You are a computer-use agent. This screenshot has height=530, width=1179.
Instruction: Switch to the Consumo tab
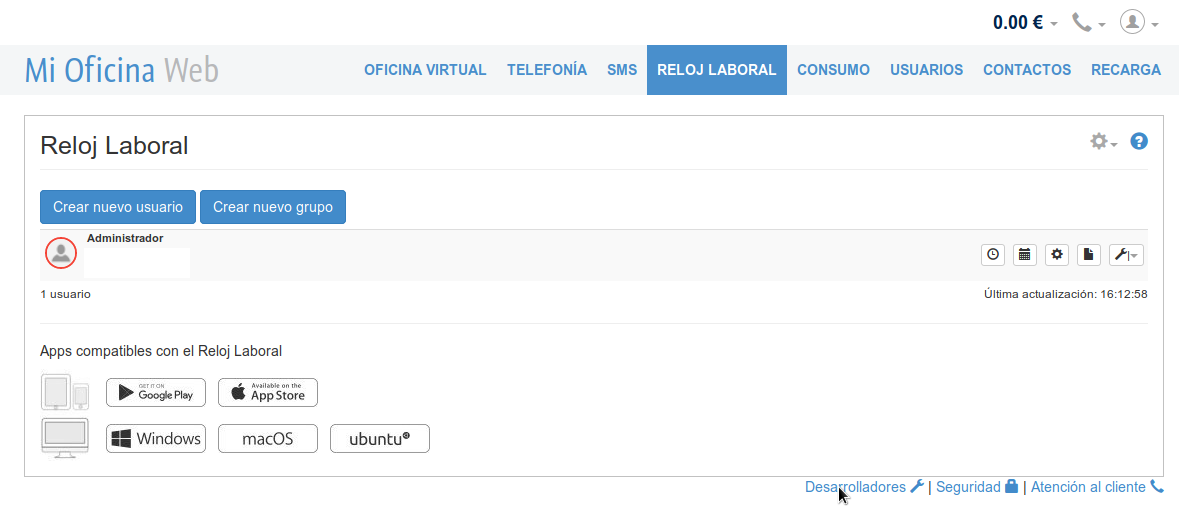[833, 70]
